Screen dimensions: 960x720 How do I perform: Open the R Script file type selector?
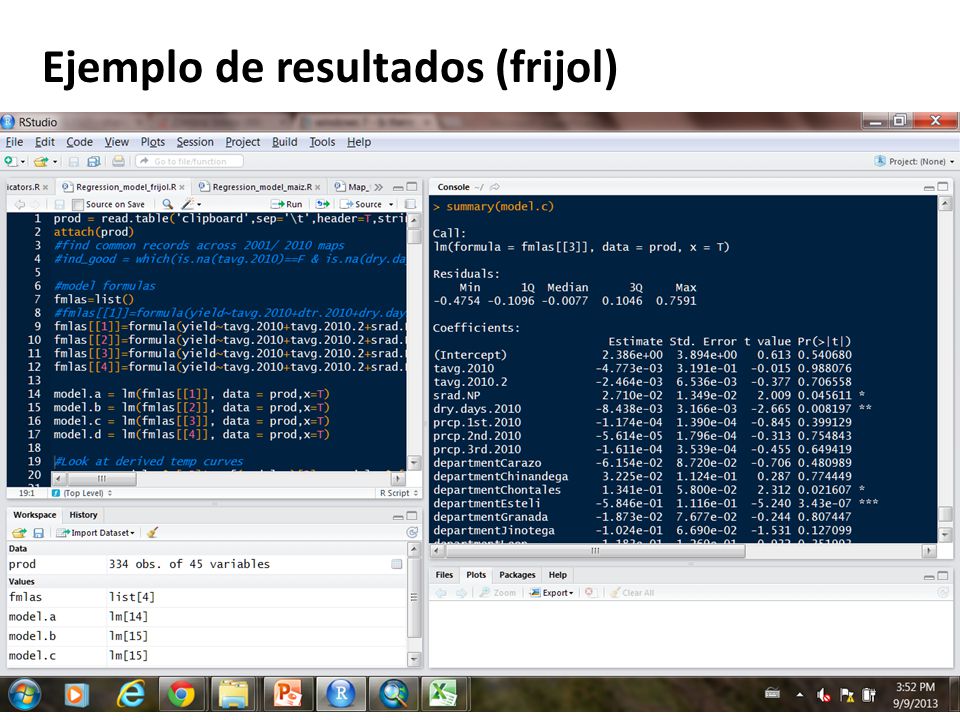coord(399,493)
